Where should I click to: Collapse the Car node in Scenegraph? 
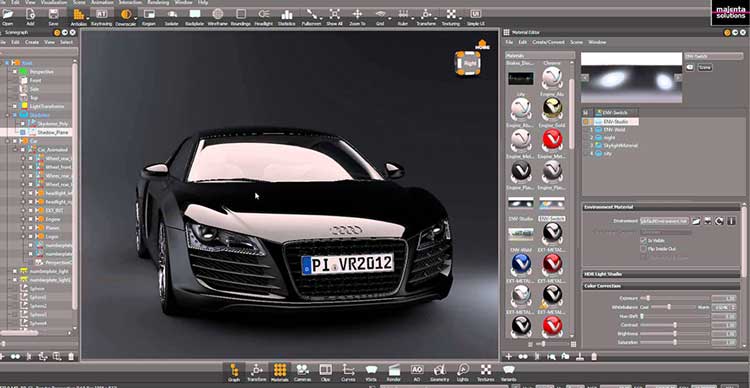point(7,141)
